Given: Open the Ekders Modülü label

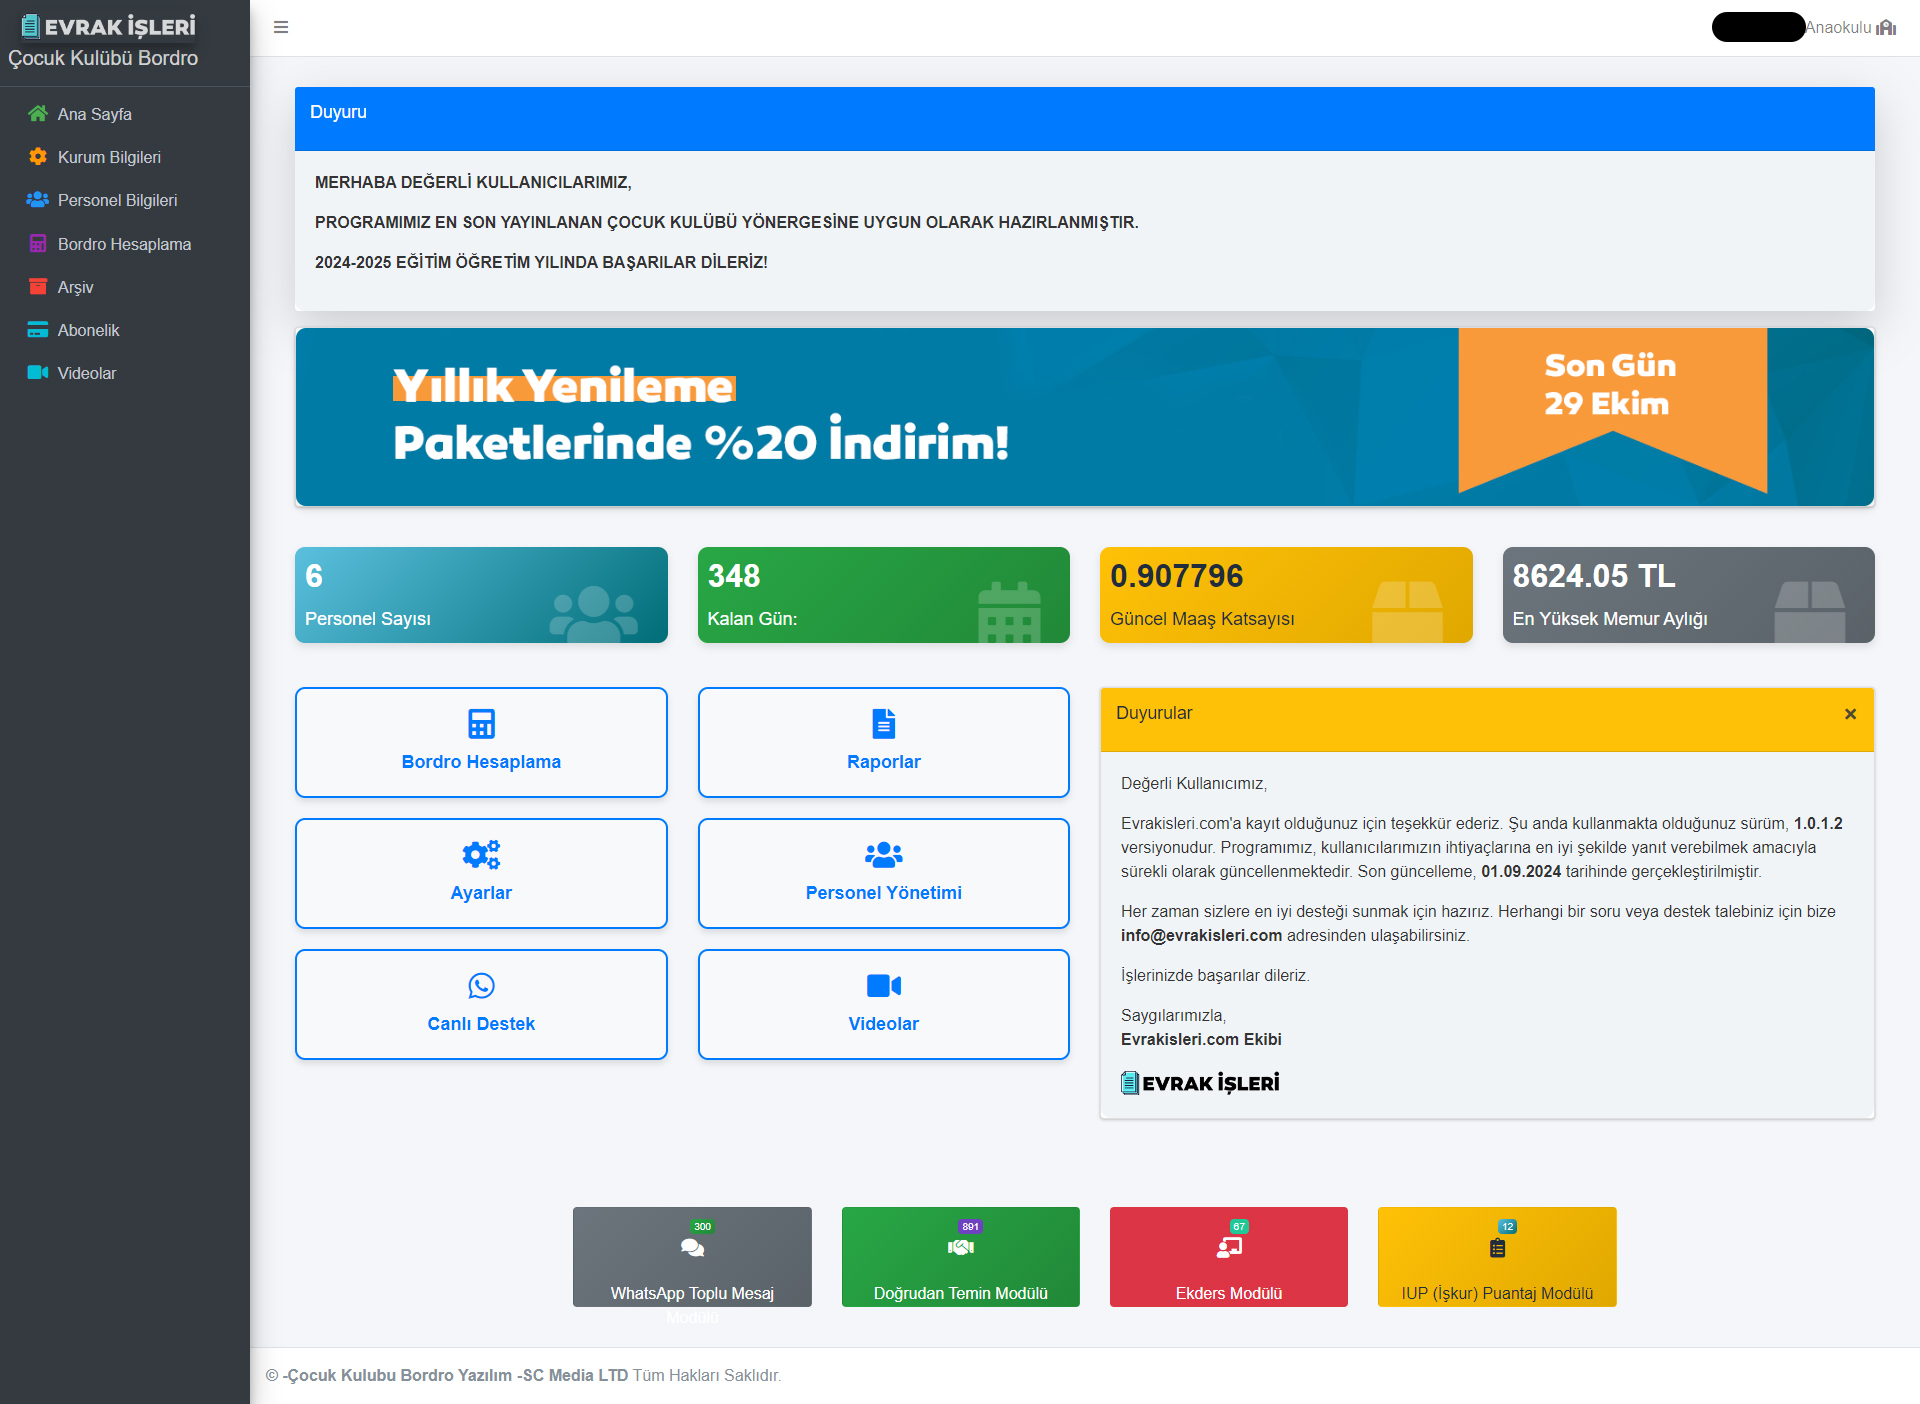Looking at the screenshot, I should point(1229,1293).
